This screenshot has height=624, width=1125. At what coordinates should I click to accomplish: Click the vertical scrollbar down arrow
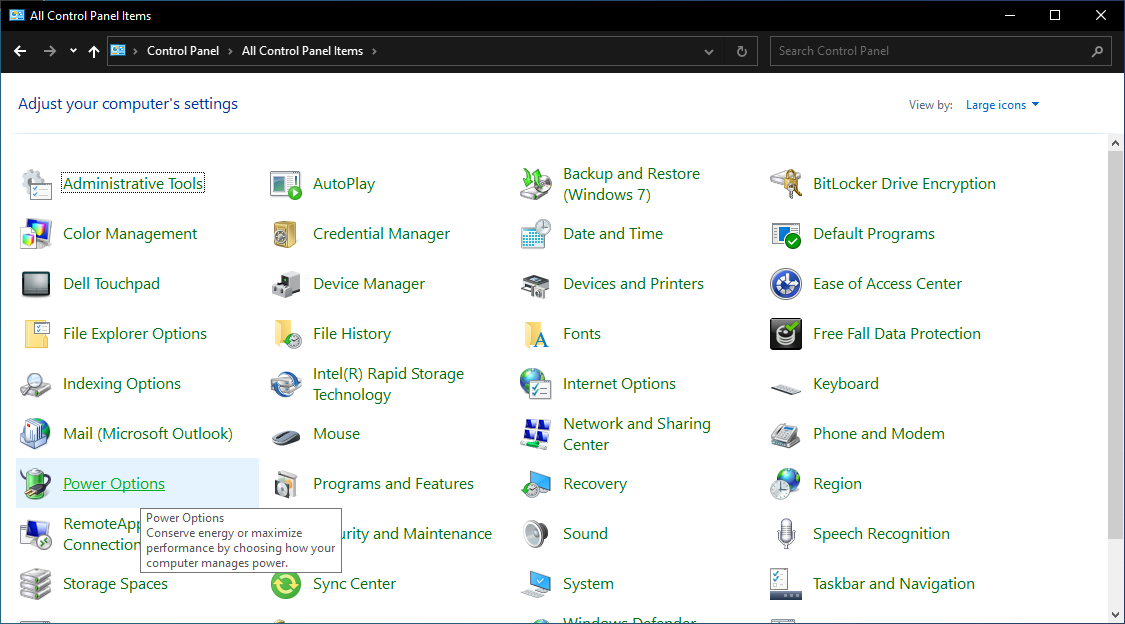click(x=1116, y=613)
